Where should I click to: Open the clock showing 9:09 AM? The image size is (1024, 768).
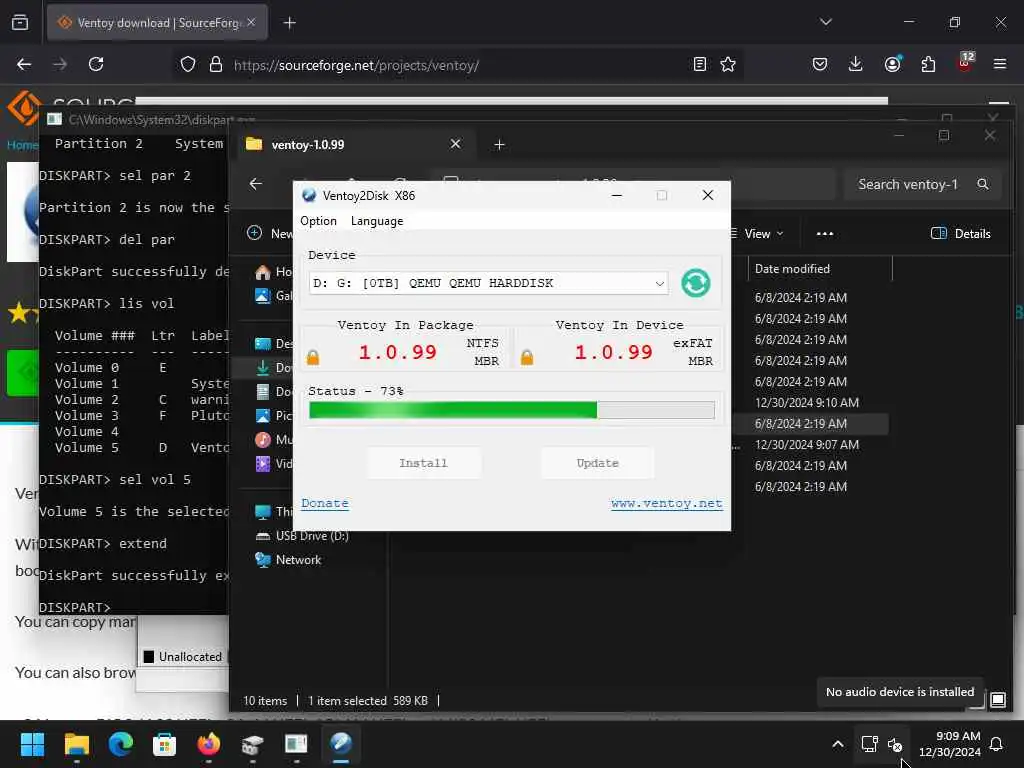point(950,744)
